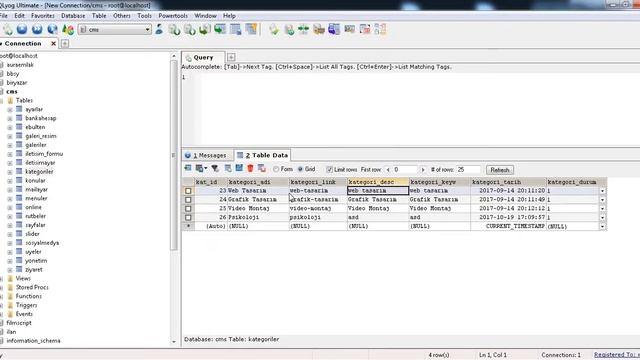Screen dimensions: 640x360
Task: Click the blue table grid toolbar icon
Action: point(236,29)
